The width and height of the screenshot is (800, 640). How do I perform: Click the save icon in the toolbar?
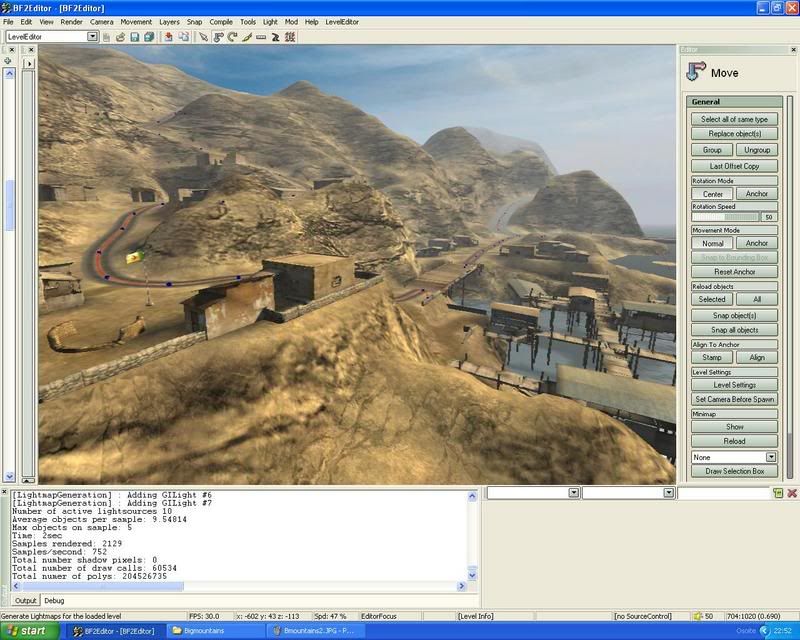[134, 37]
